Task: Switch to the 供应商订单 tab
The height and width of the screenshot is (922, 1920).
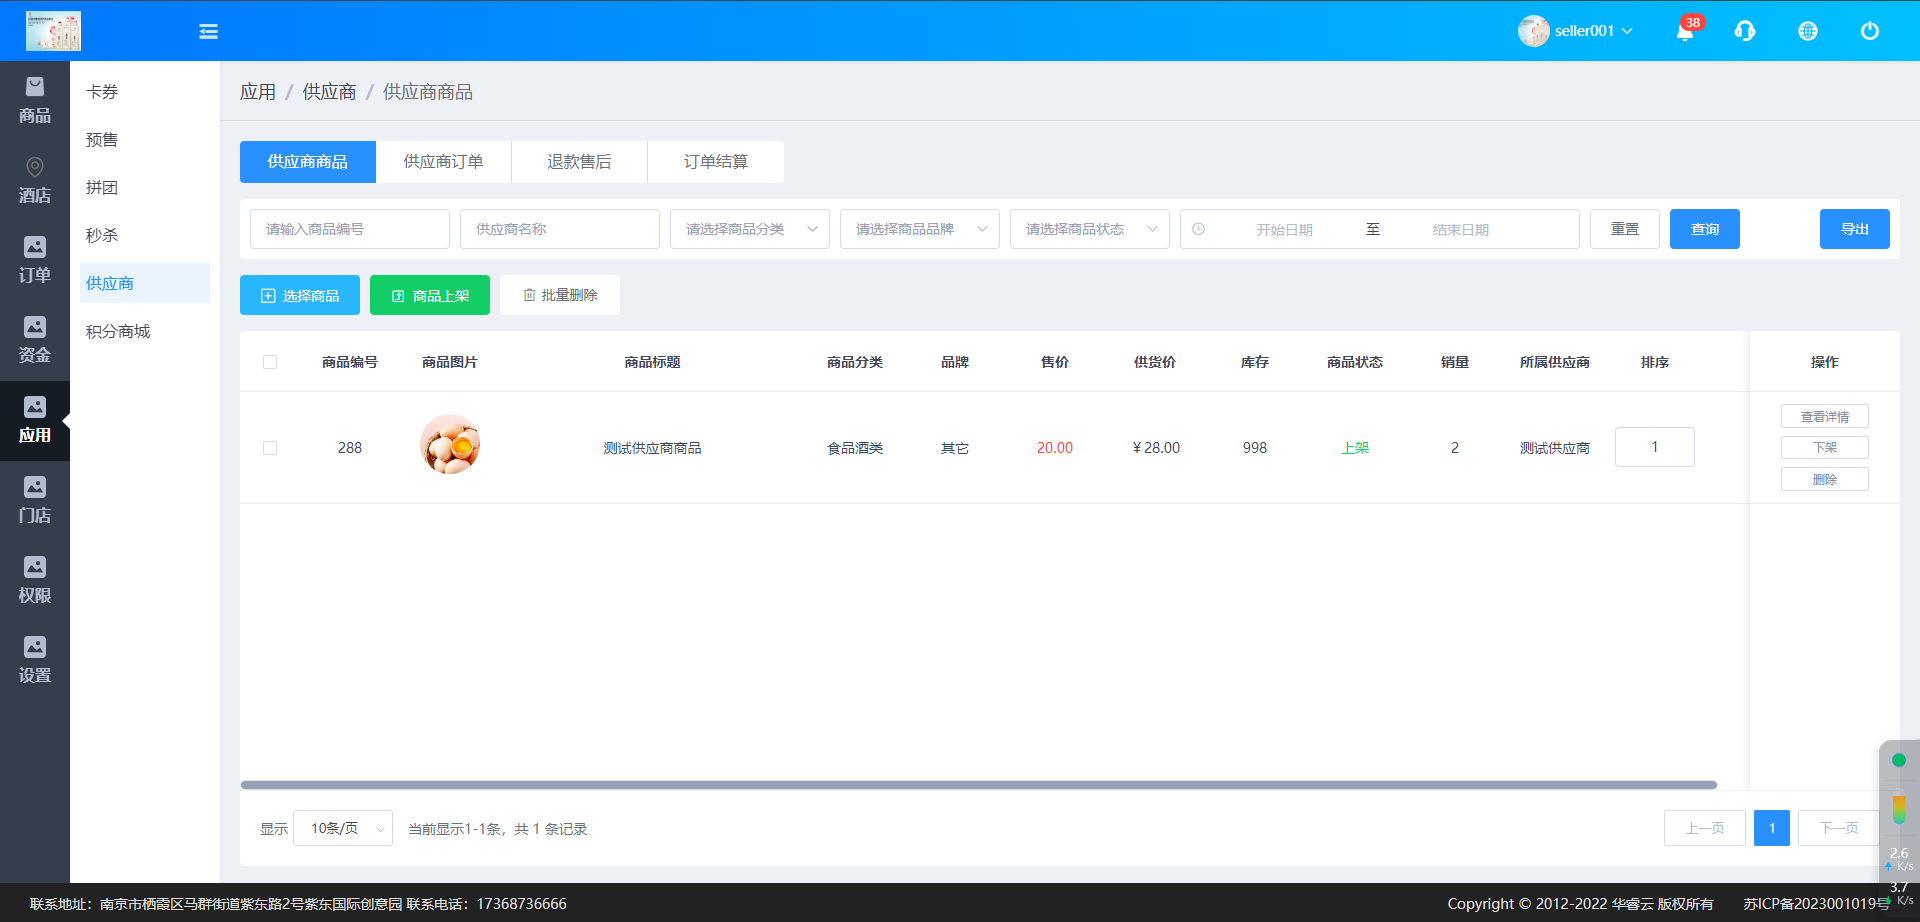Action: point(443,162)
